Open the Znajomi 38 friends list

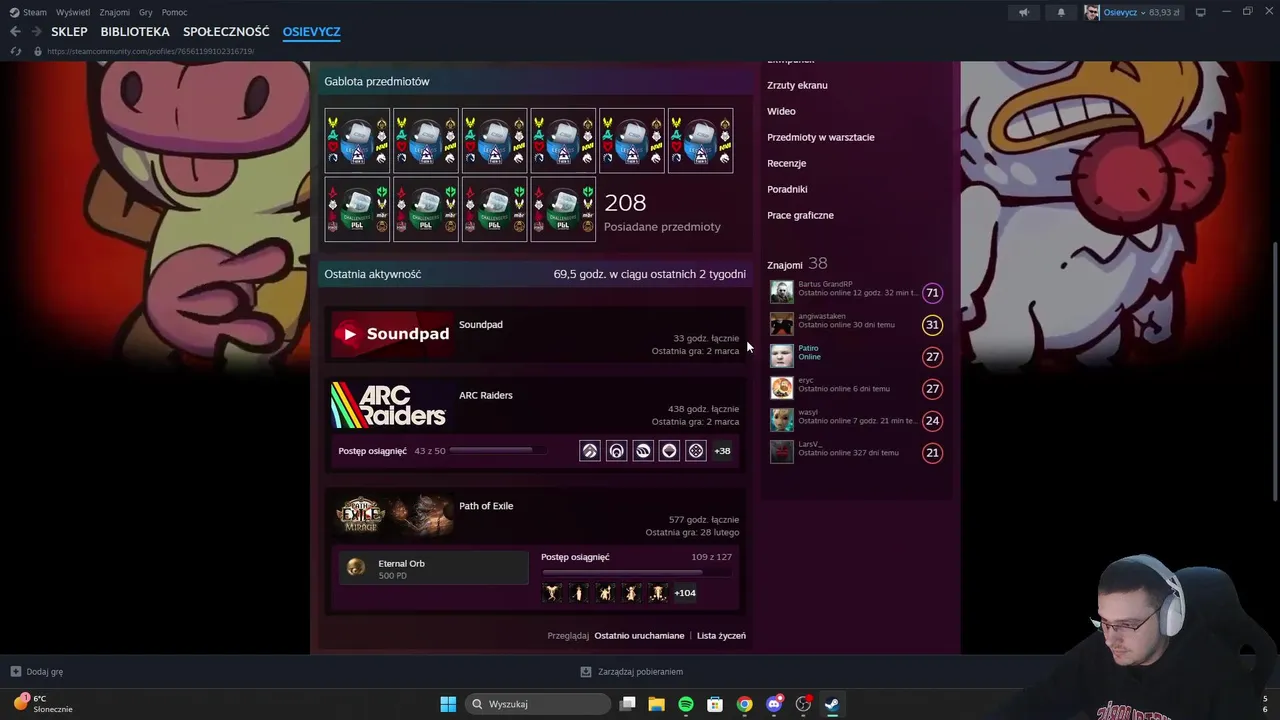coord(797,264)
